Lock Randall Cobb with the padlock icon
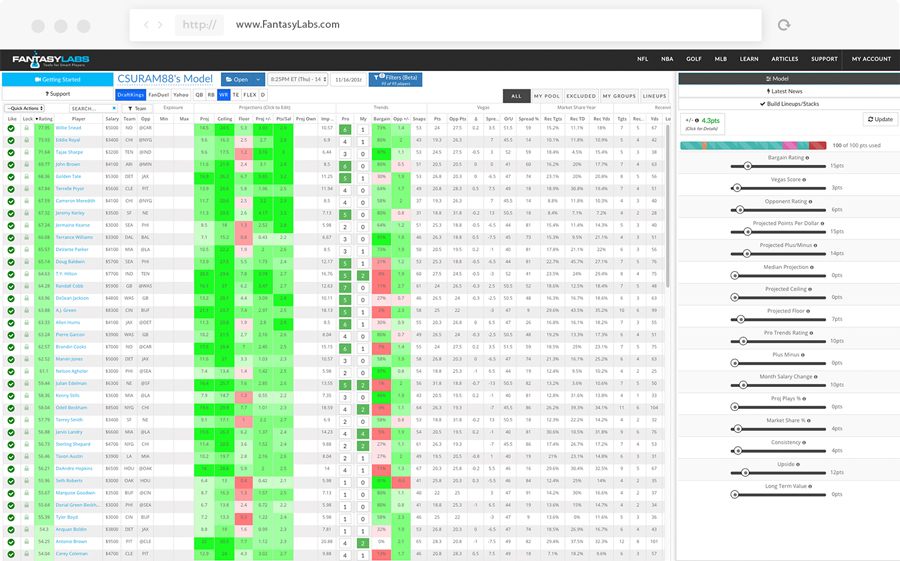This screenshot has height=561, width=900. tap(26, 286)
